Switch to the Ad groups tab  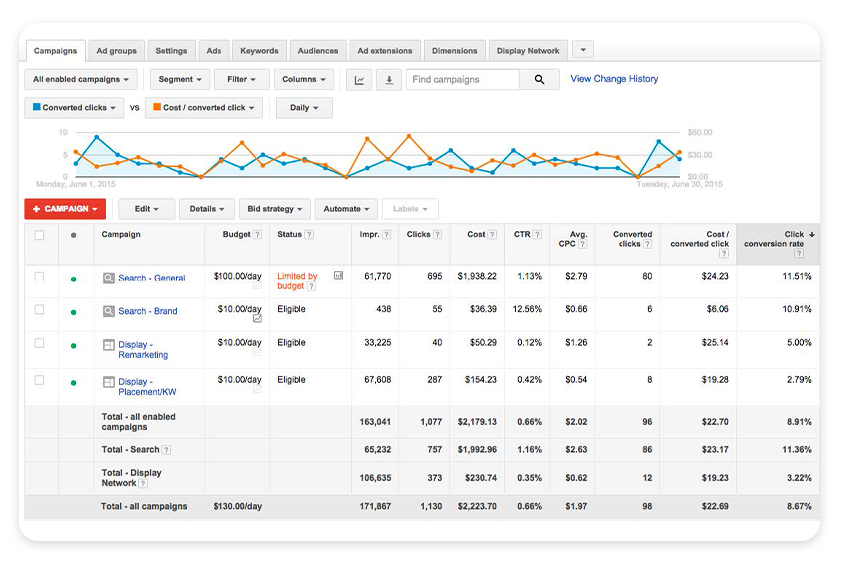[x=116, y=51]
